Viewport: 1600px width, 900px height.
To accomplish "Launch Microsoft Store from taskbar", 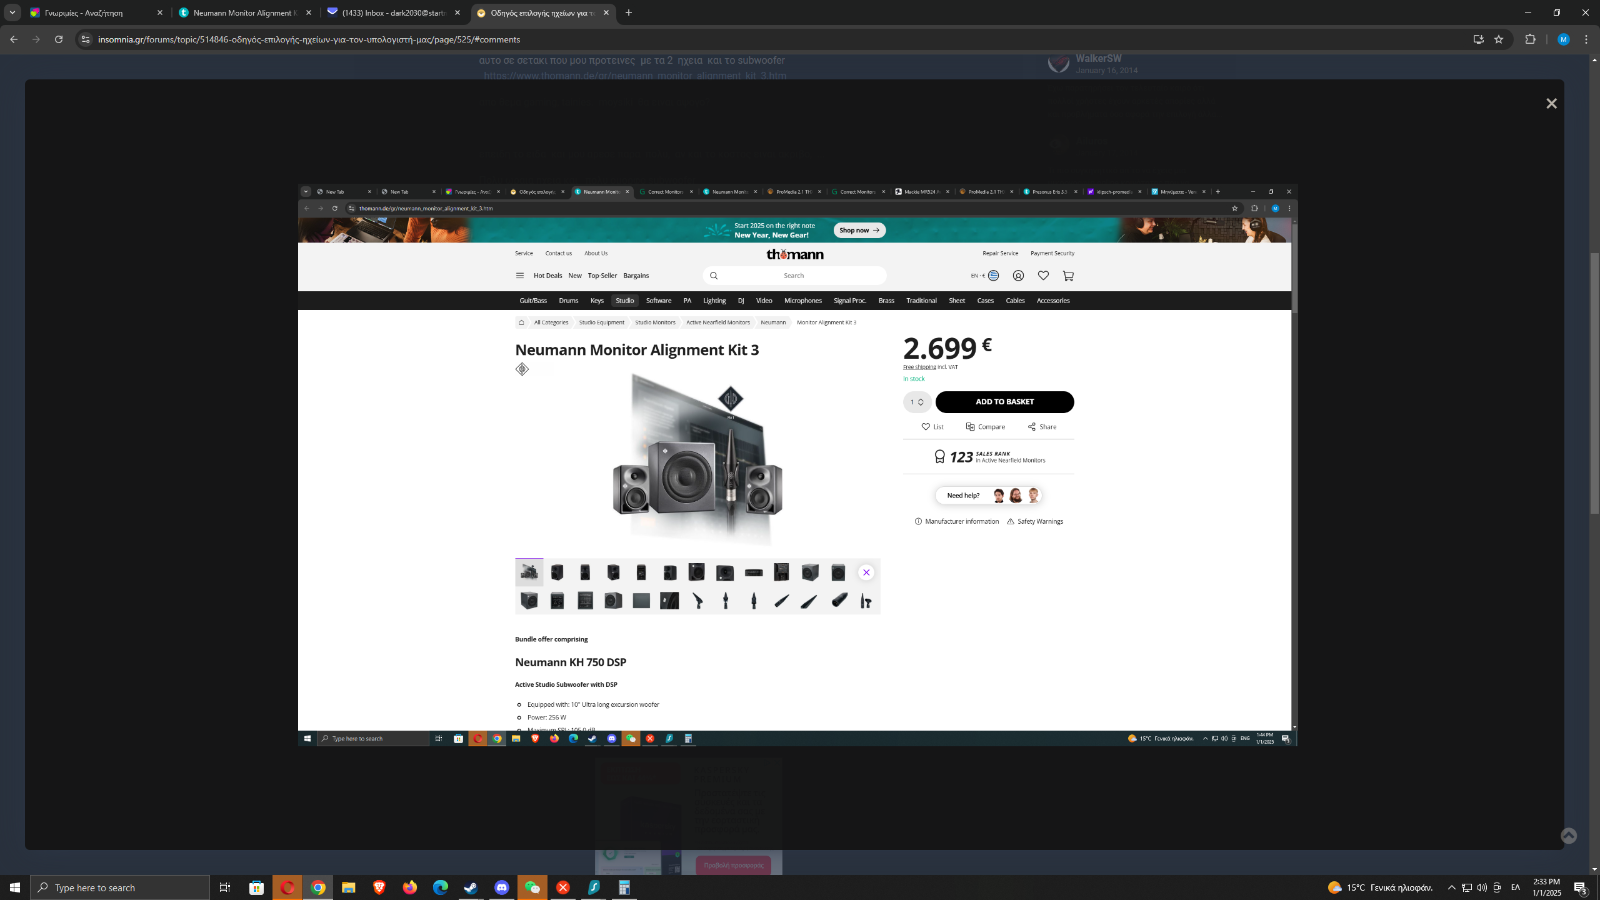I will click(256, 887).
